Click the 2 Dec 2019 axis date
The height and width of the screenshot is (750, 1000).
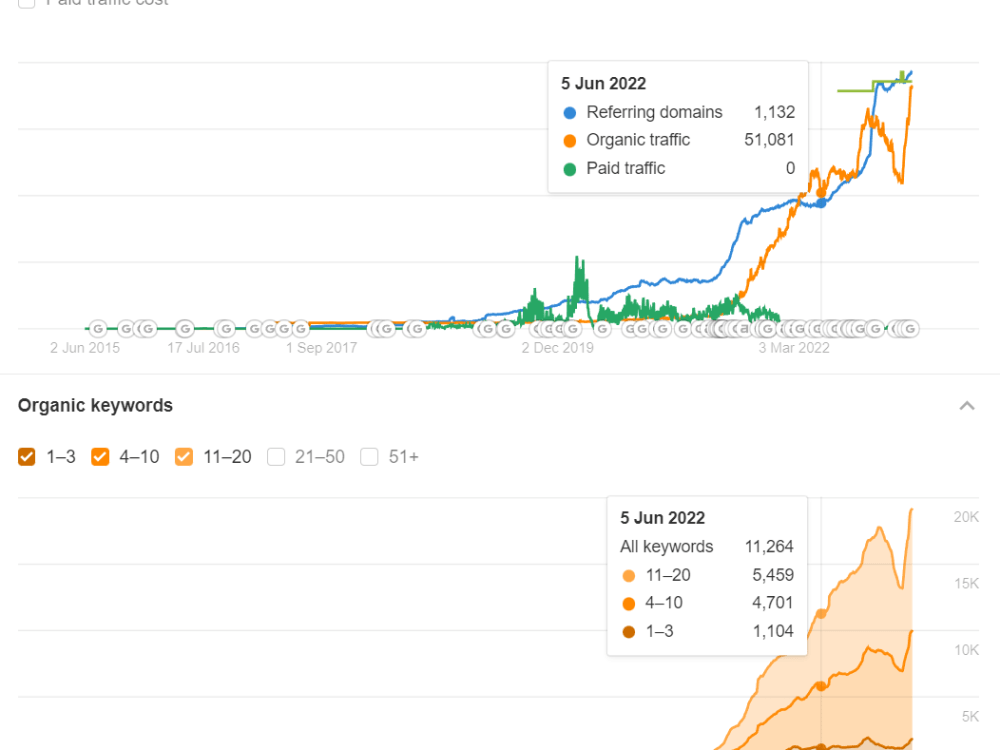[x=557, y=348]
